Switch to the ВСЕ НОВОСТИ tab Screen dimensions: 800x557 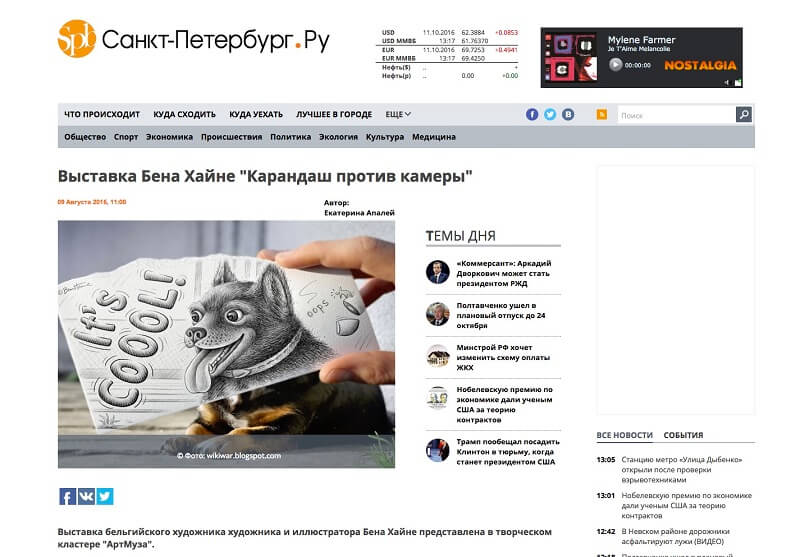(624, 435)
